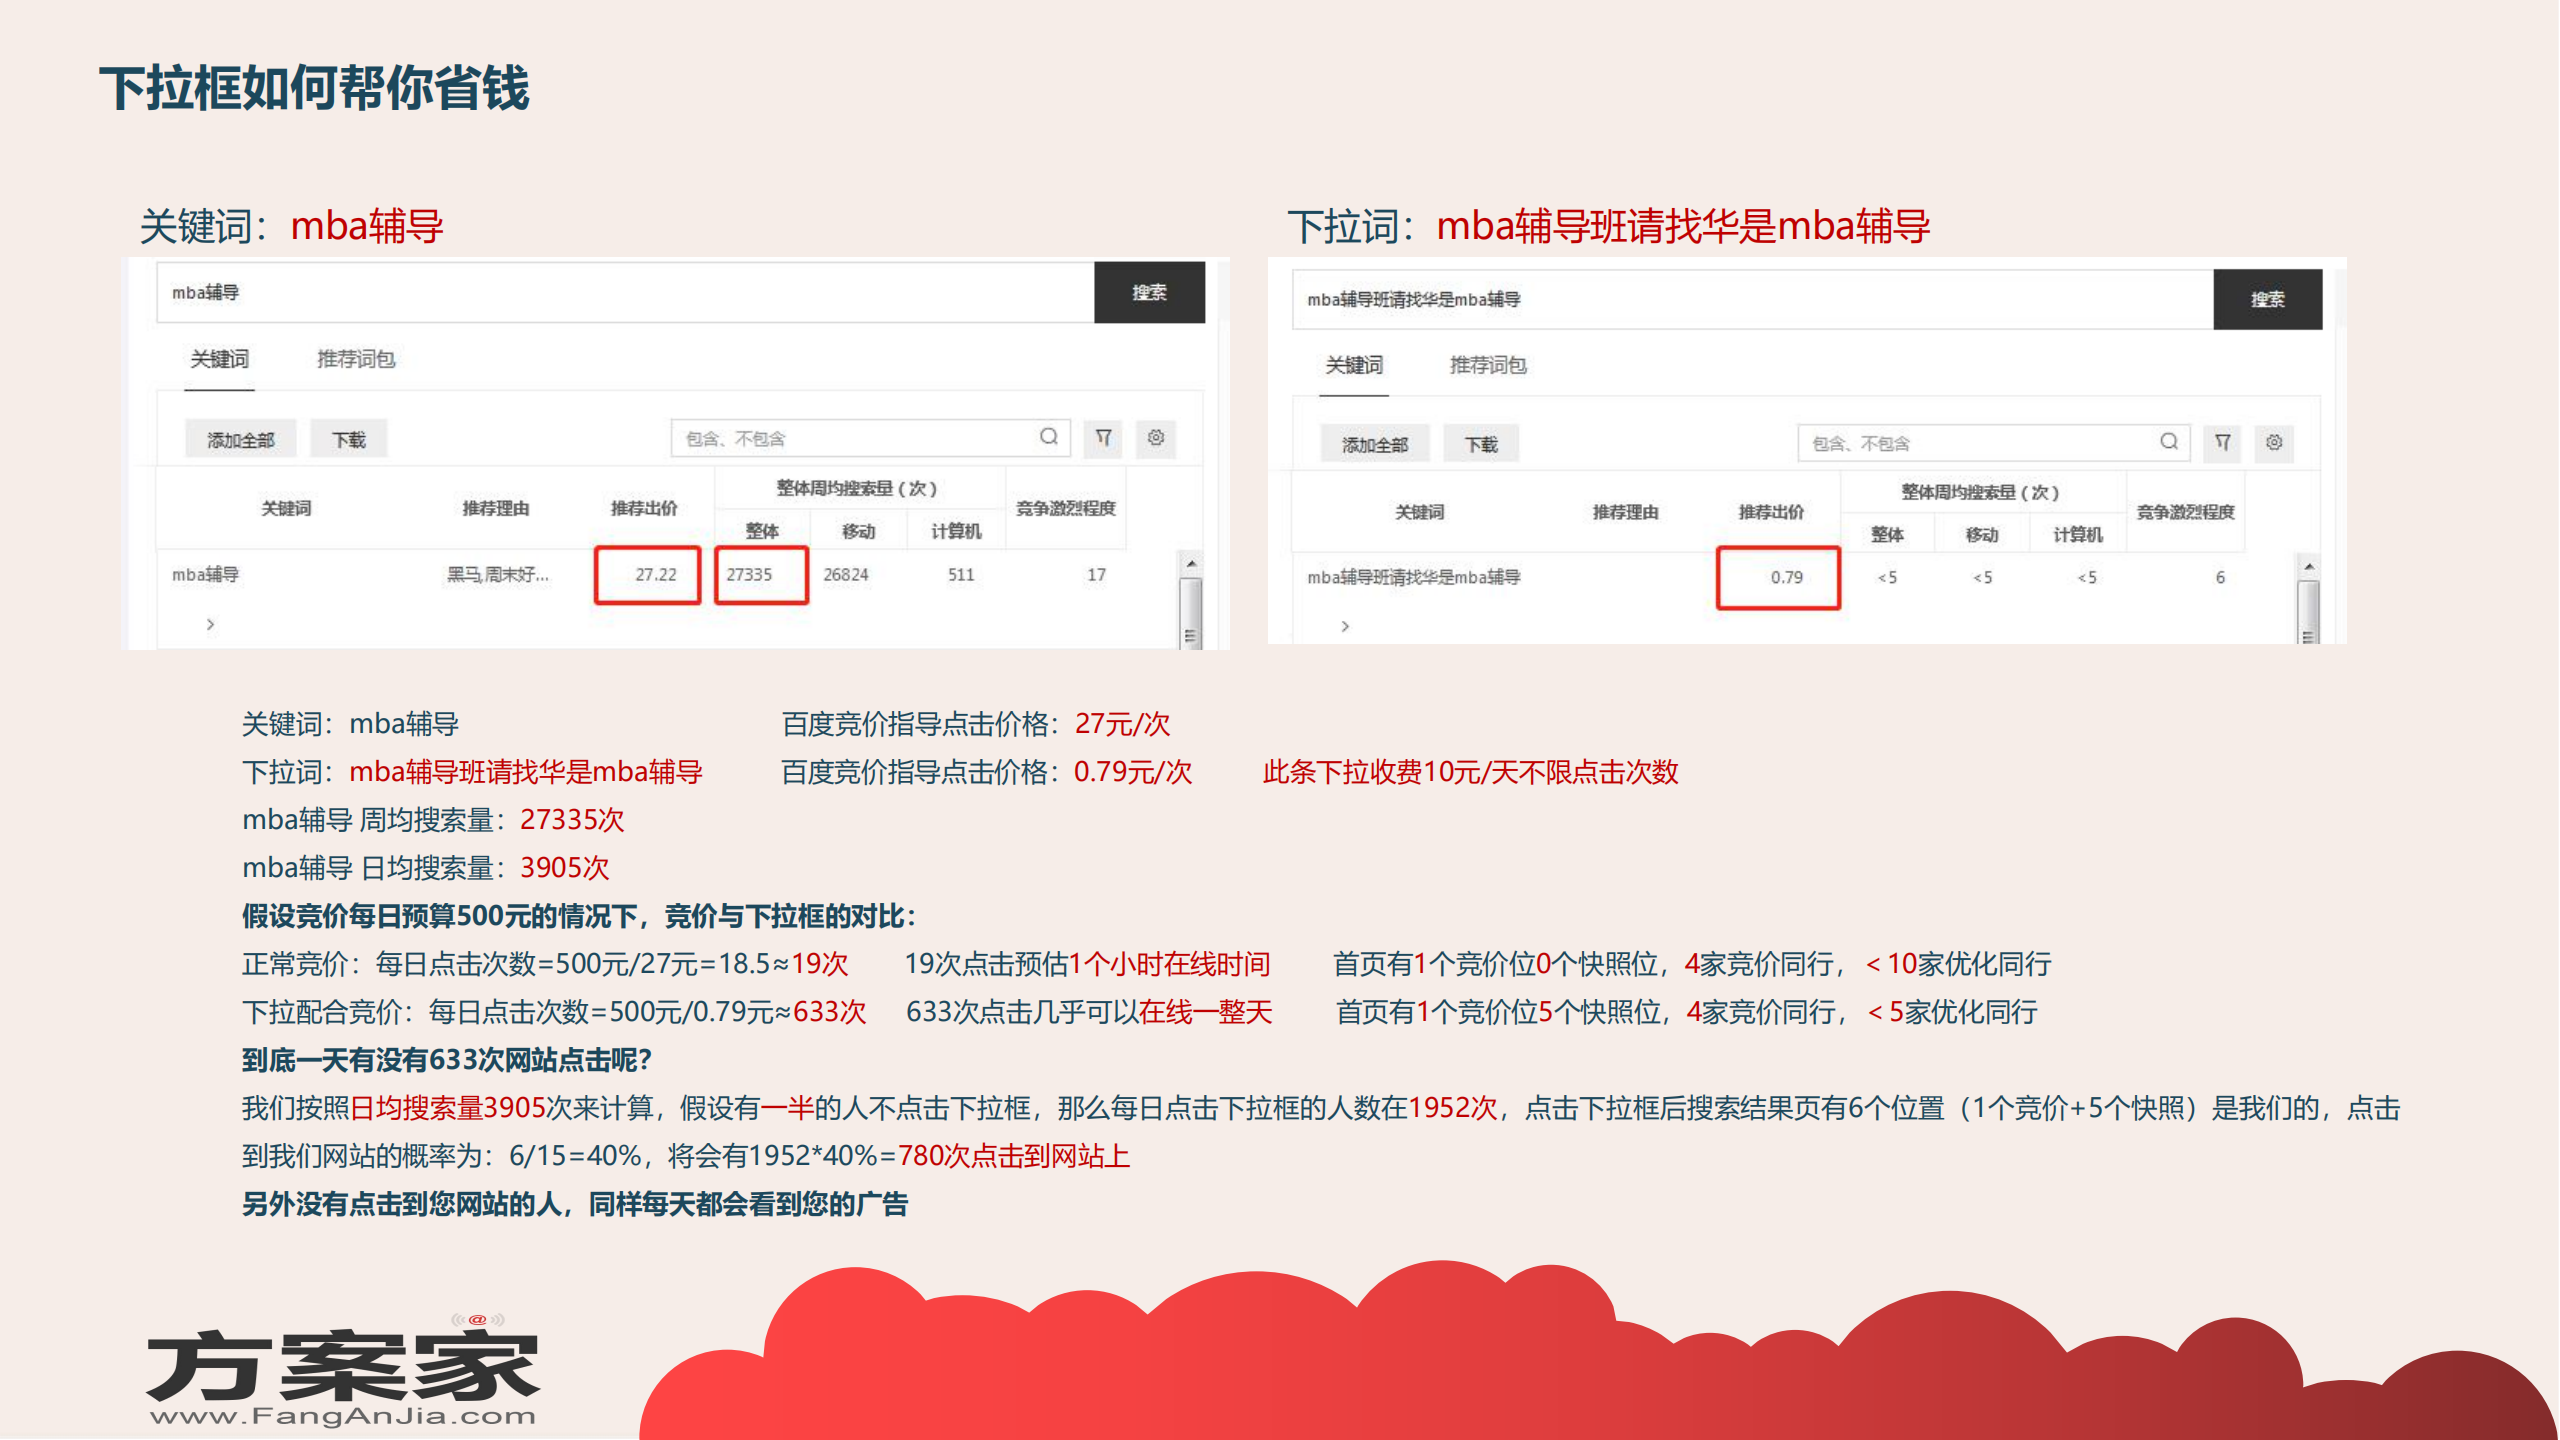Click the slide title 下拉框如何帮你省钱
This screenshot has height=1440, width=2560.
pyautogui.click(x=314, y=88)
